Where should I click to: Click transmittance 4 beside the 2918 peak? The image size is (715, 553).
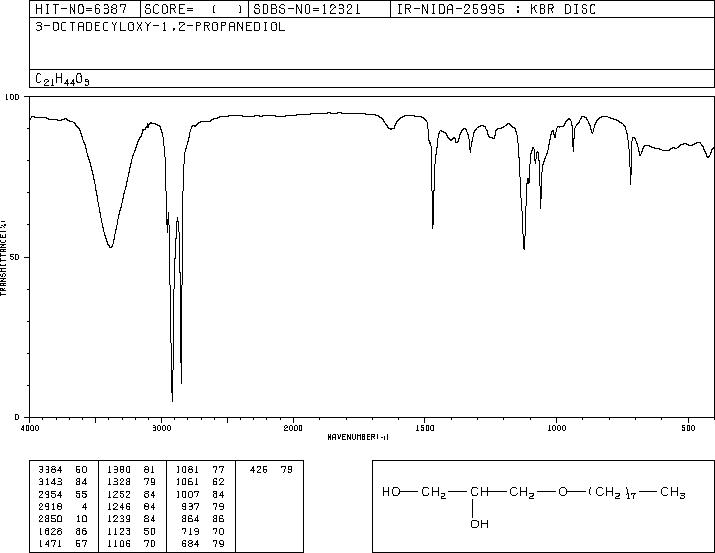[84, 506]
